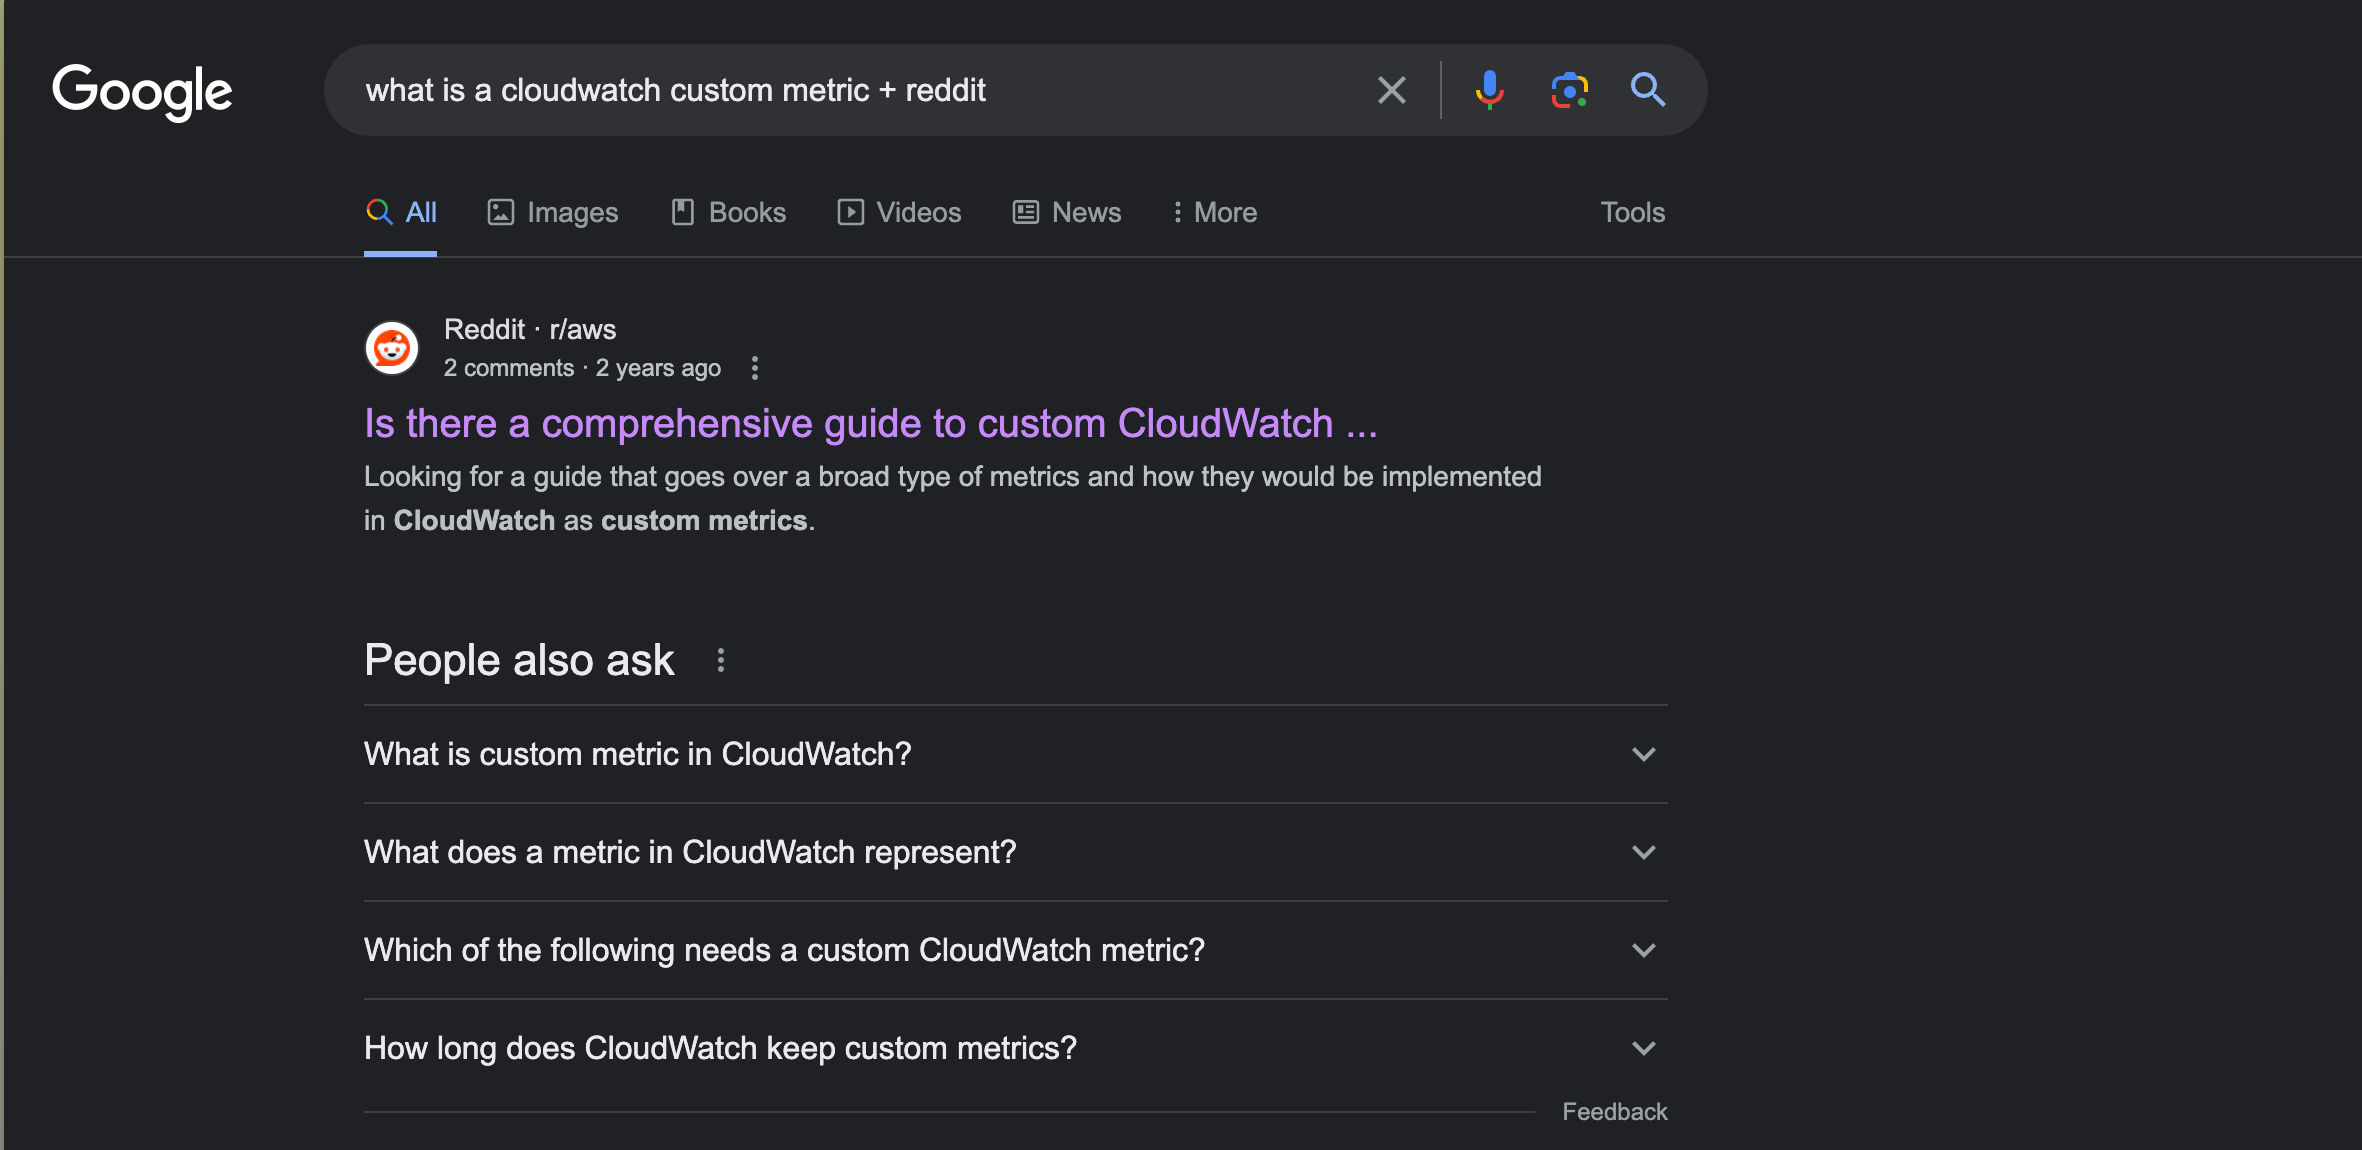Expand What does a metric in CloudWatch represent?
The image size is (2362, 1150).
(1016, 852)
